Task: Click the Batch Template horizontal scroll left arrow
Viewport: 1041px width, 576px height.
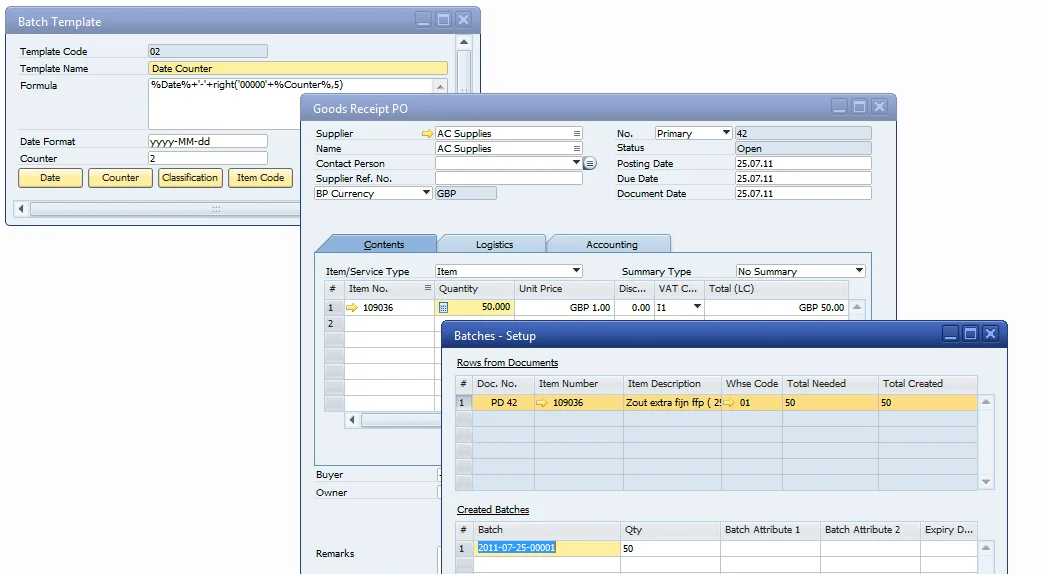Action: click(21, 208)
